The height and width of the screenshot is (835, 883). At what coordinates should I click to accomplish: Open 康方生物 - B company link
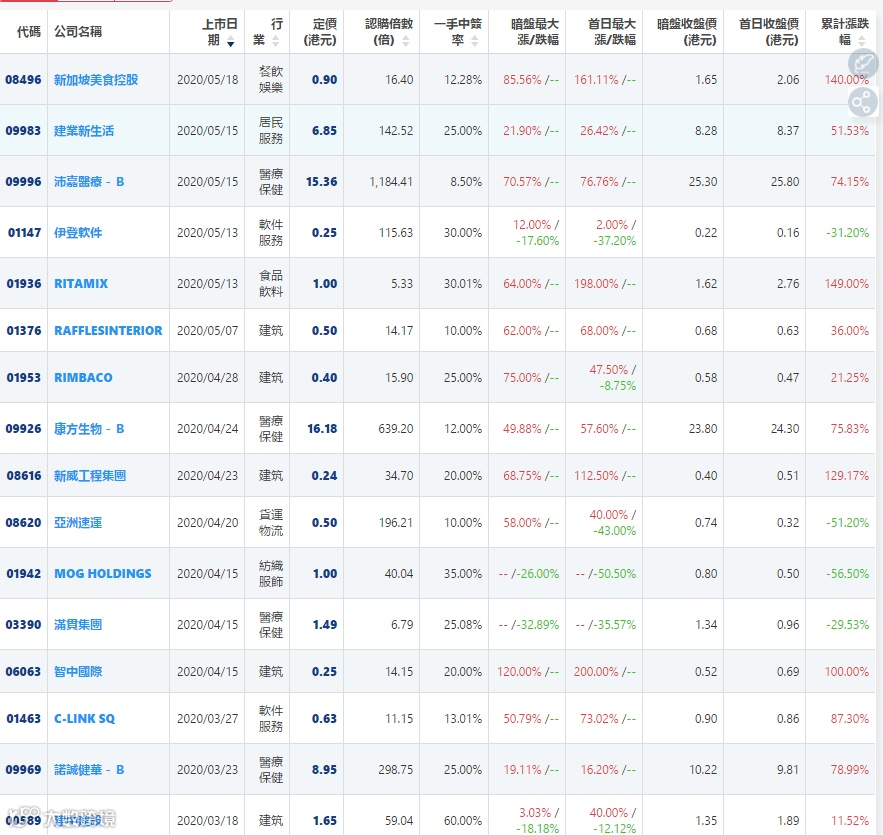pyautogui.click(x=89, y=429)
